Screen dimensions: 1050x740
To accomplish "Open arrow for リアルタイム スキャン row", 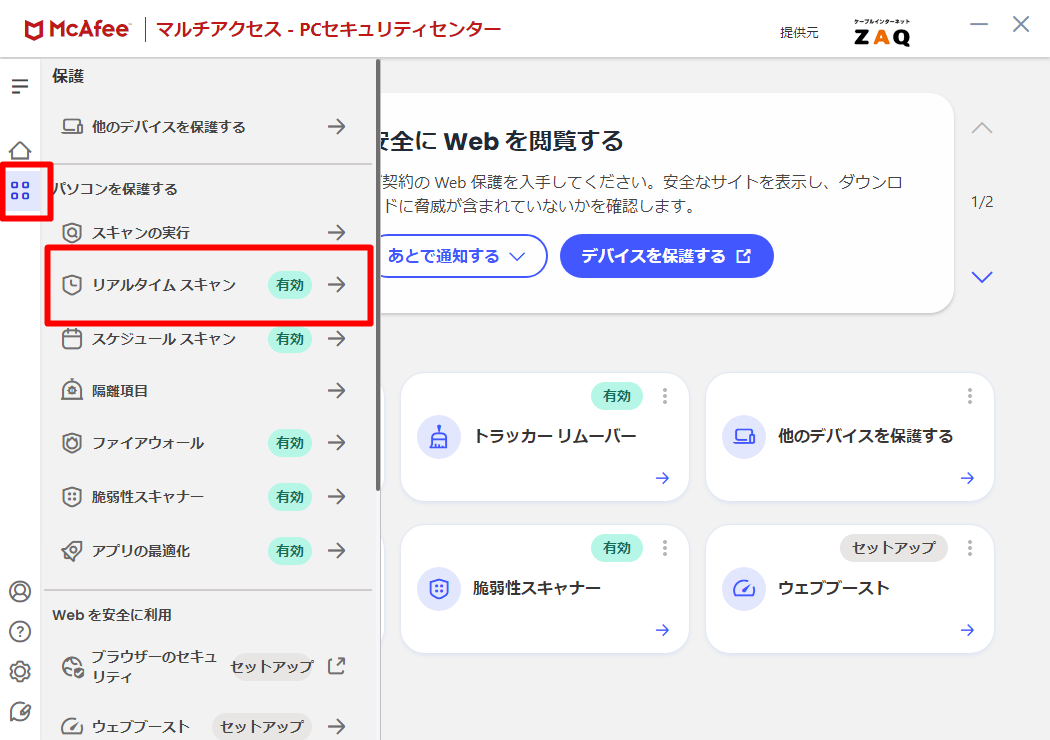I will coord(336,285).
